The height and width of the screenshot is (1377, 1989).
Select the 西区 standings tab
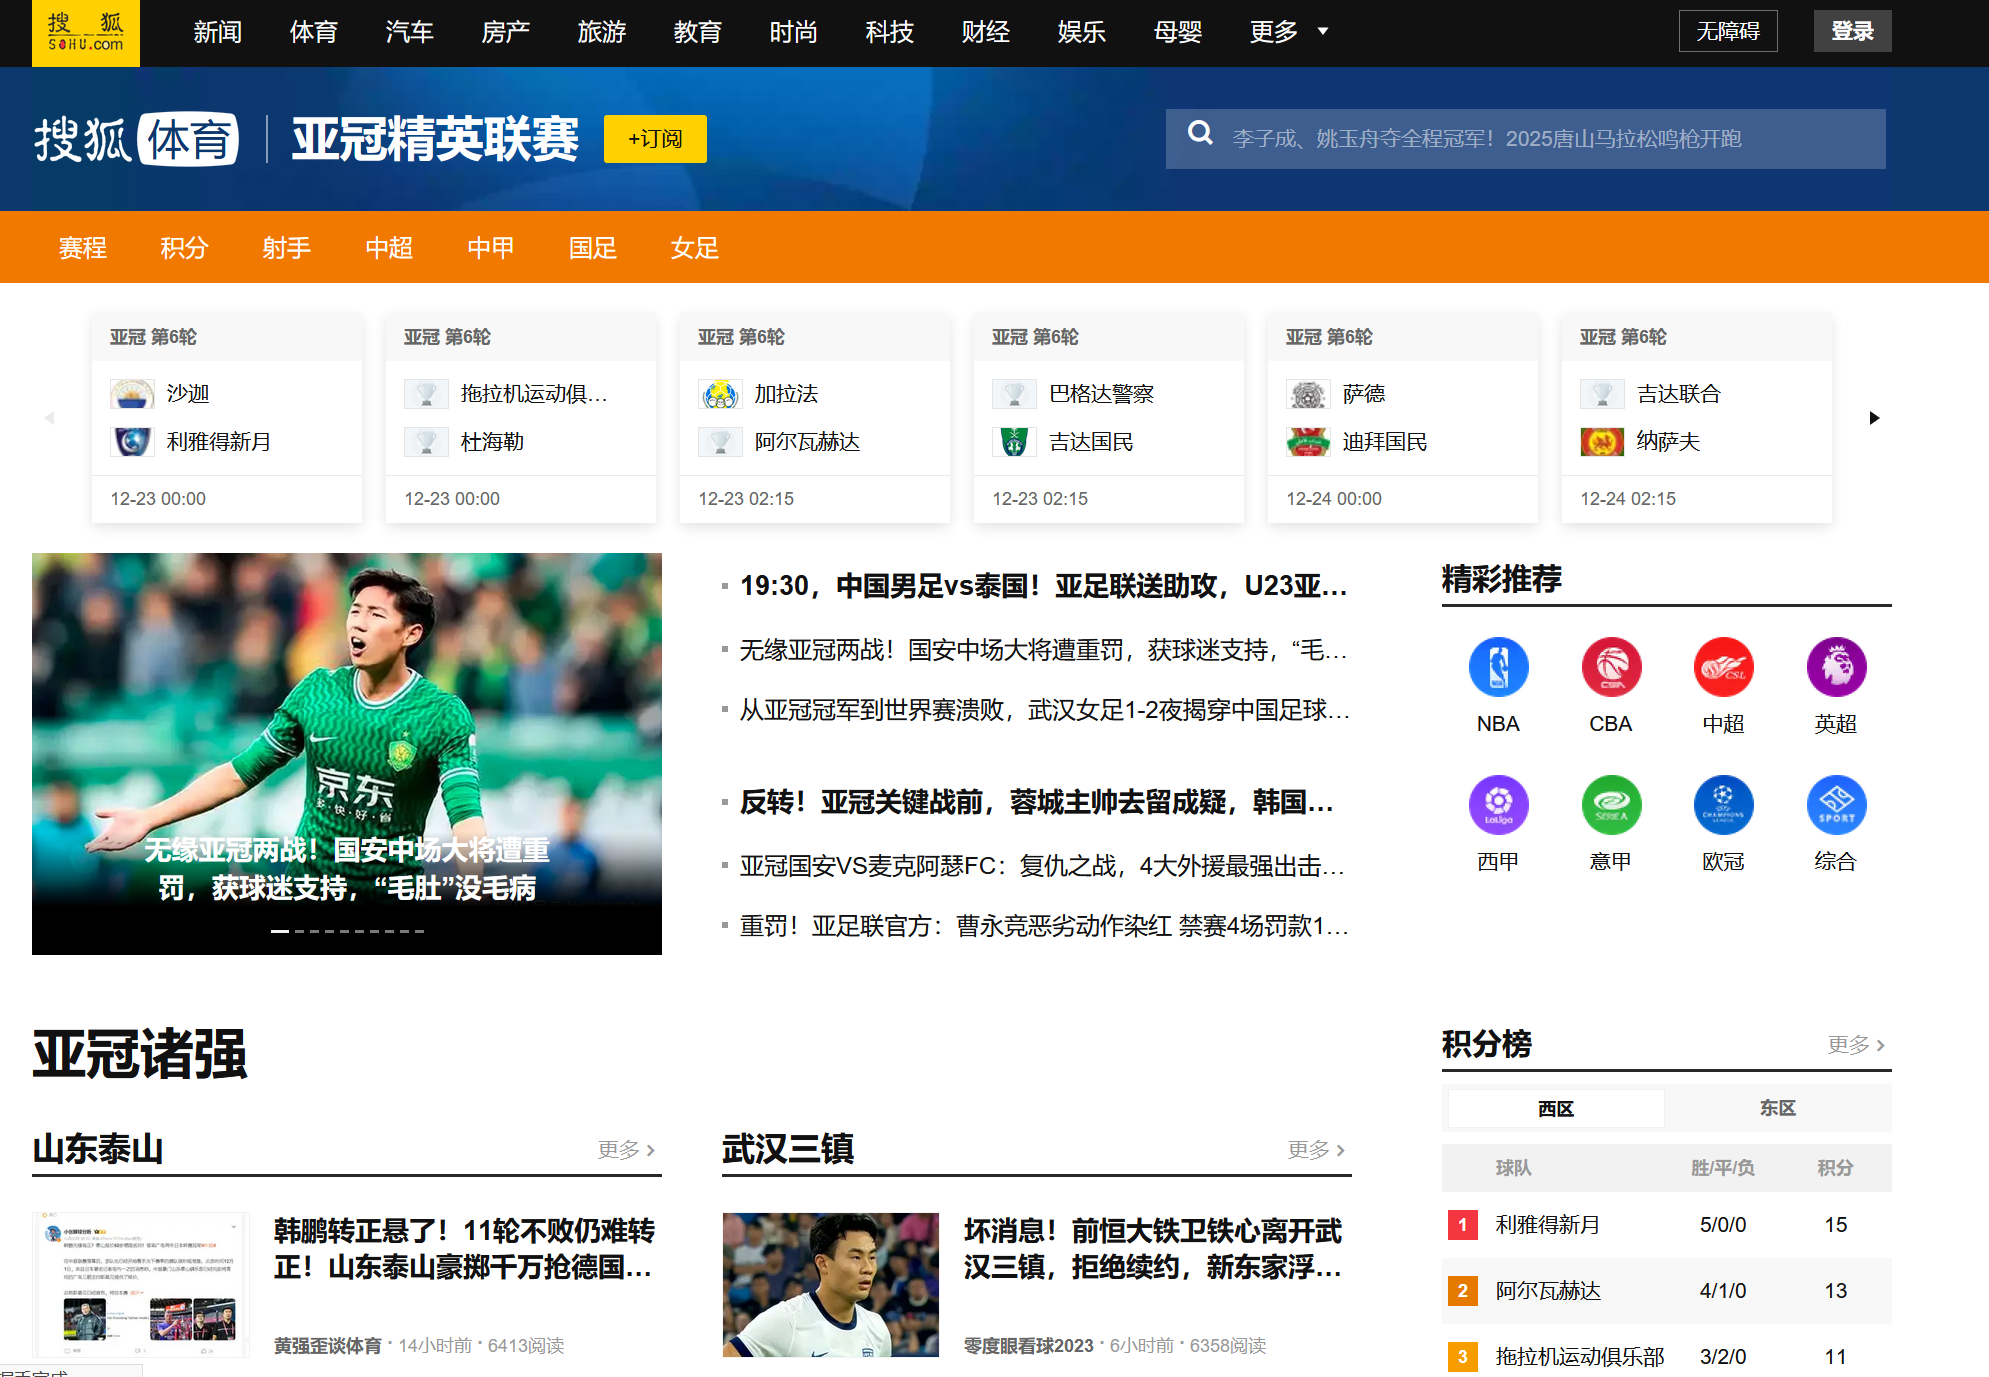click(1556, 1108)
